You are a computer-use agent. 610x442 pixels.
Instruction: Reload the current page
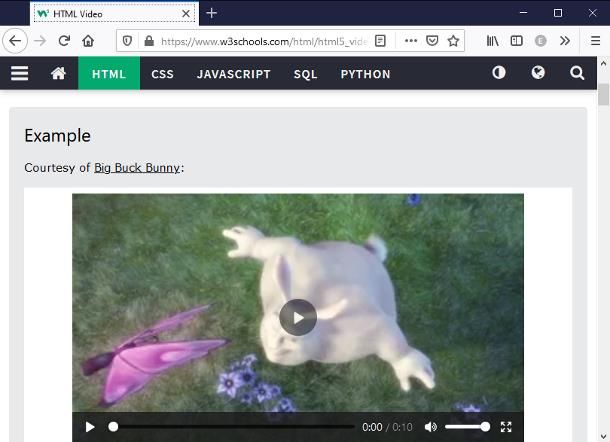tap(64, 40)
